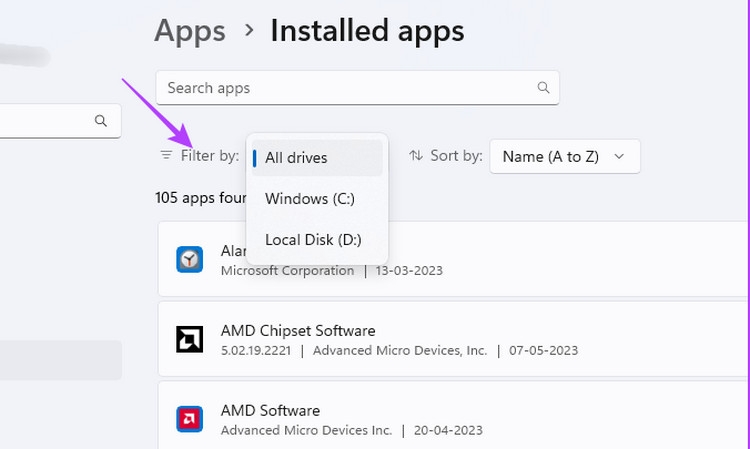Click the red AMD Software icon
Image resolution: width=750 pixels, height=449 pixels.
(x=189, y=419)
